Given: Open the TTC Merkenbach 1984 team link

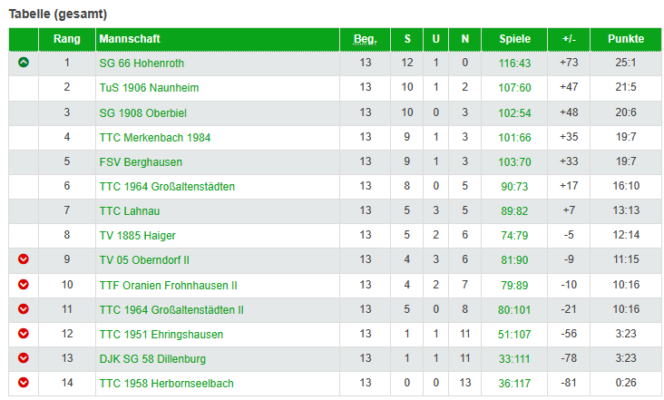Looking at the screenshot, I should (x=155, y=138).
